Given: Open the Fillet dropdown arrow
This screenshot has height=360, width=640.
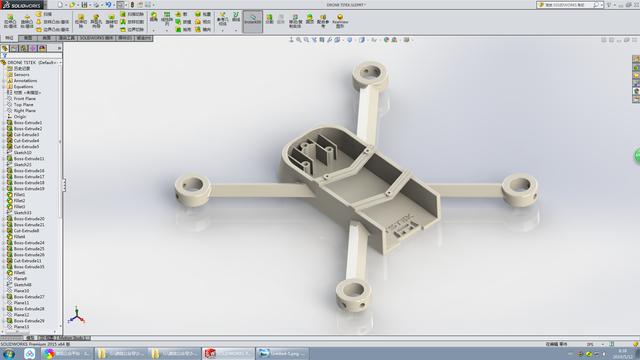Looking at the screenshot, I should (x=153, y=31).
